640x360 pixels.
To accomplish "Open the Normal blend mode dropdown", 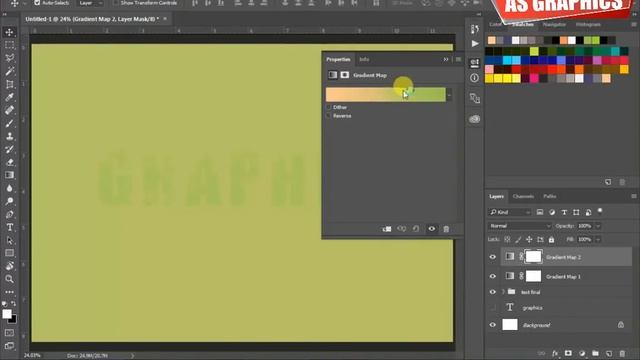I will (x=520, y=226).
